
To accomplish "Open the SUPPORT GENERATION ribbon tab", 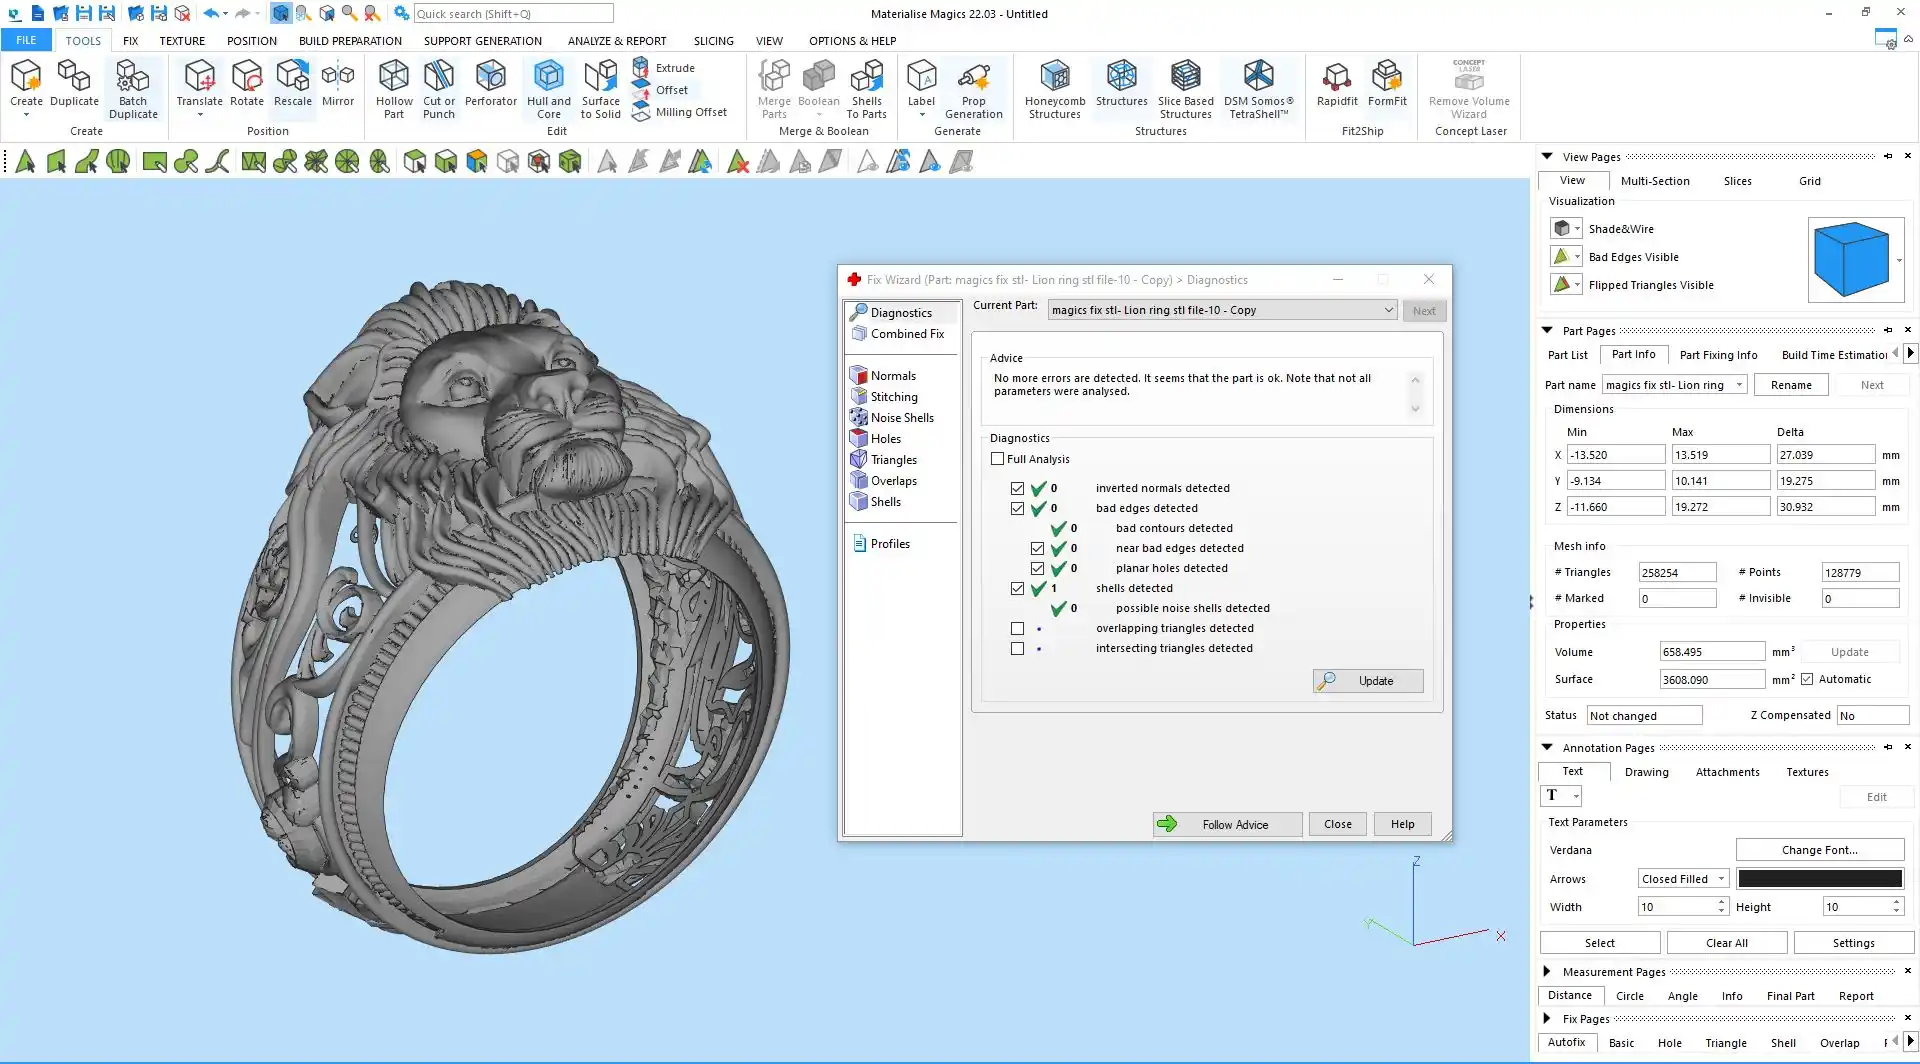I will [482, 41].
